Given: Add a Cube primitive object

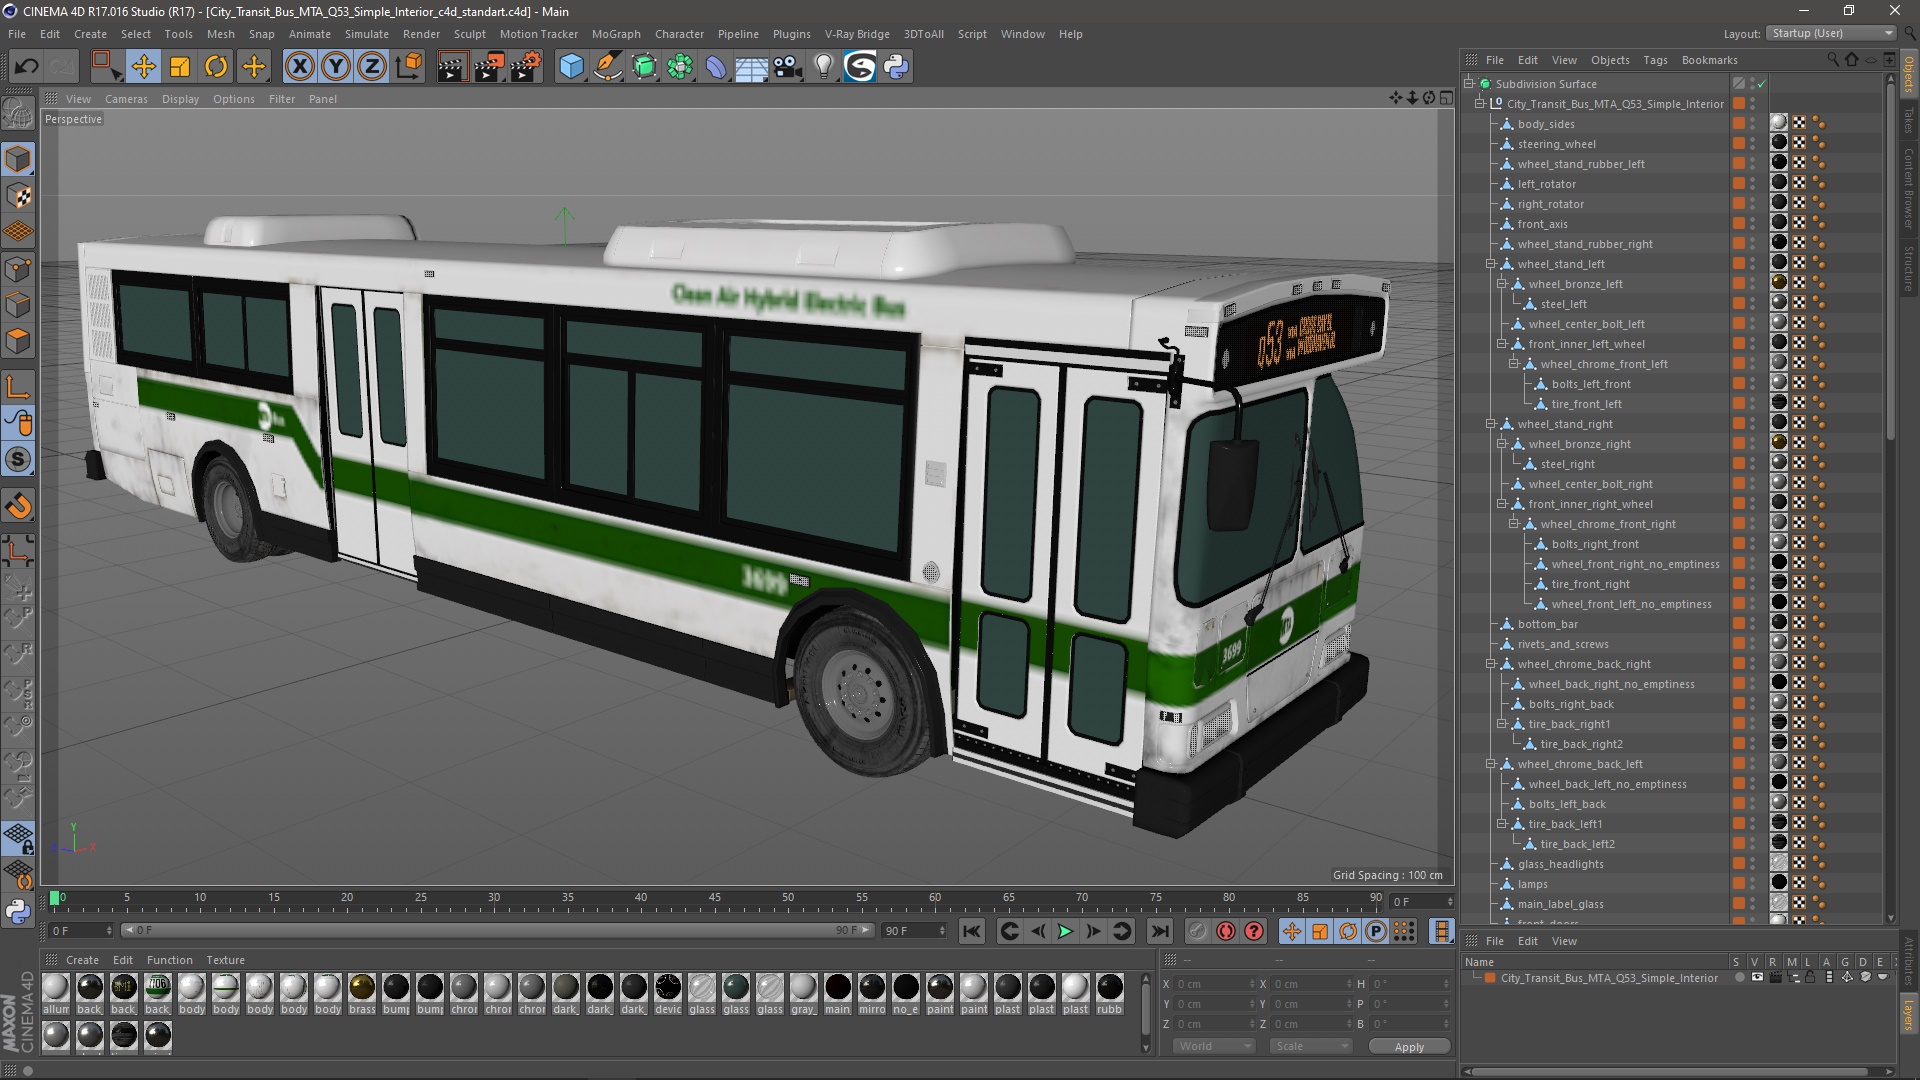Looking at the screenshot, I should (x=571, y=66).
